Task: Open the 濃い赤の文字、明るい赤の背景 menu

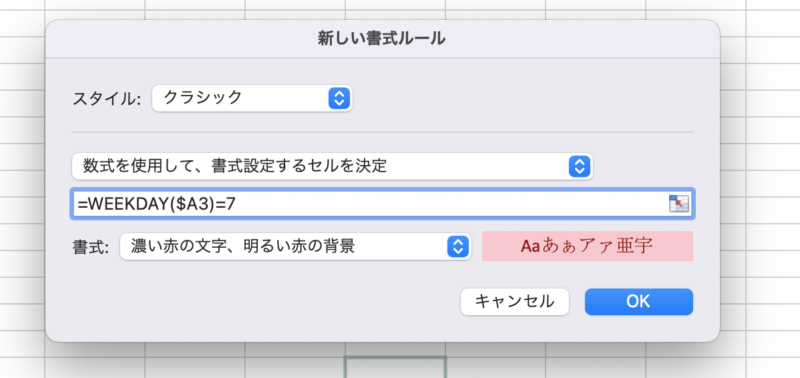Action: [x=295, y=247]
